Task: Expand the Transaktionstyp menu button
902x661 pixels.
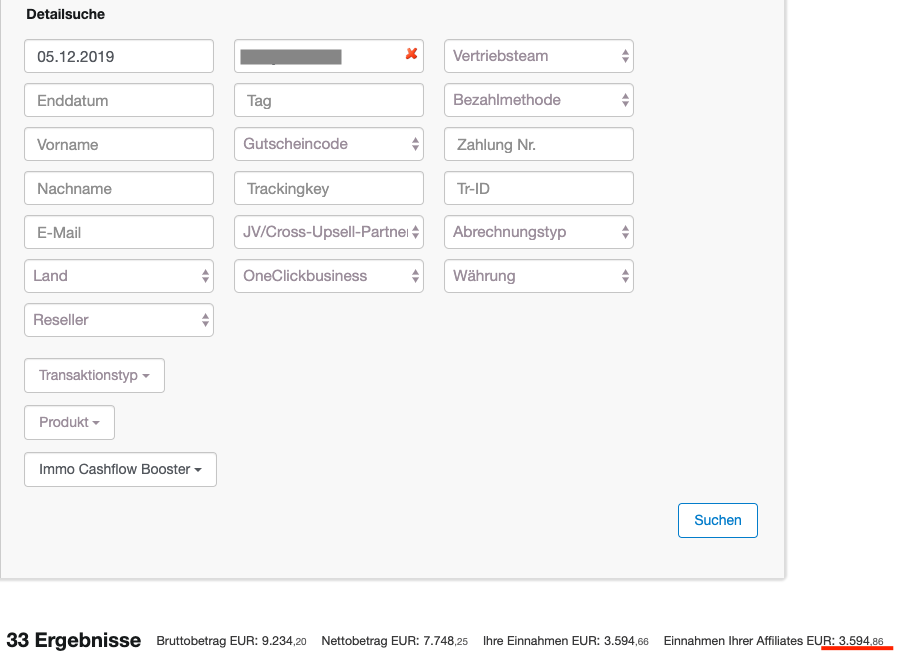Action: point(94,376)
